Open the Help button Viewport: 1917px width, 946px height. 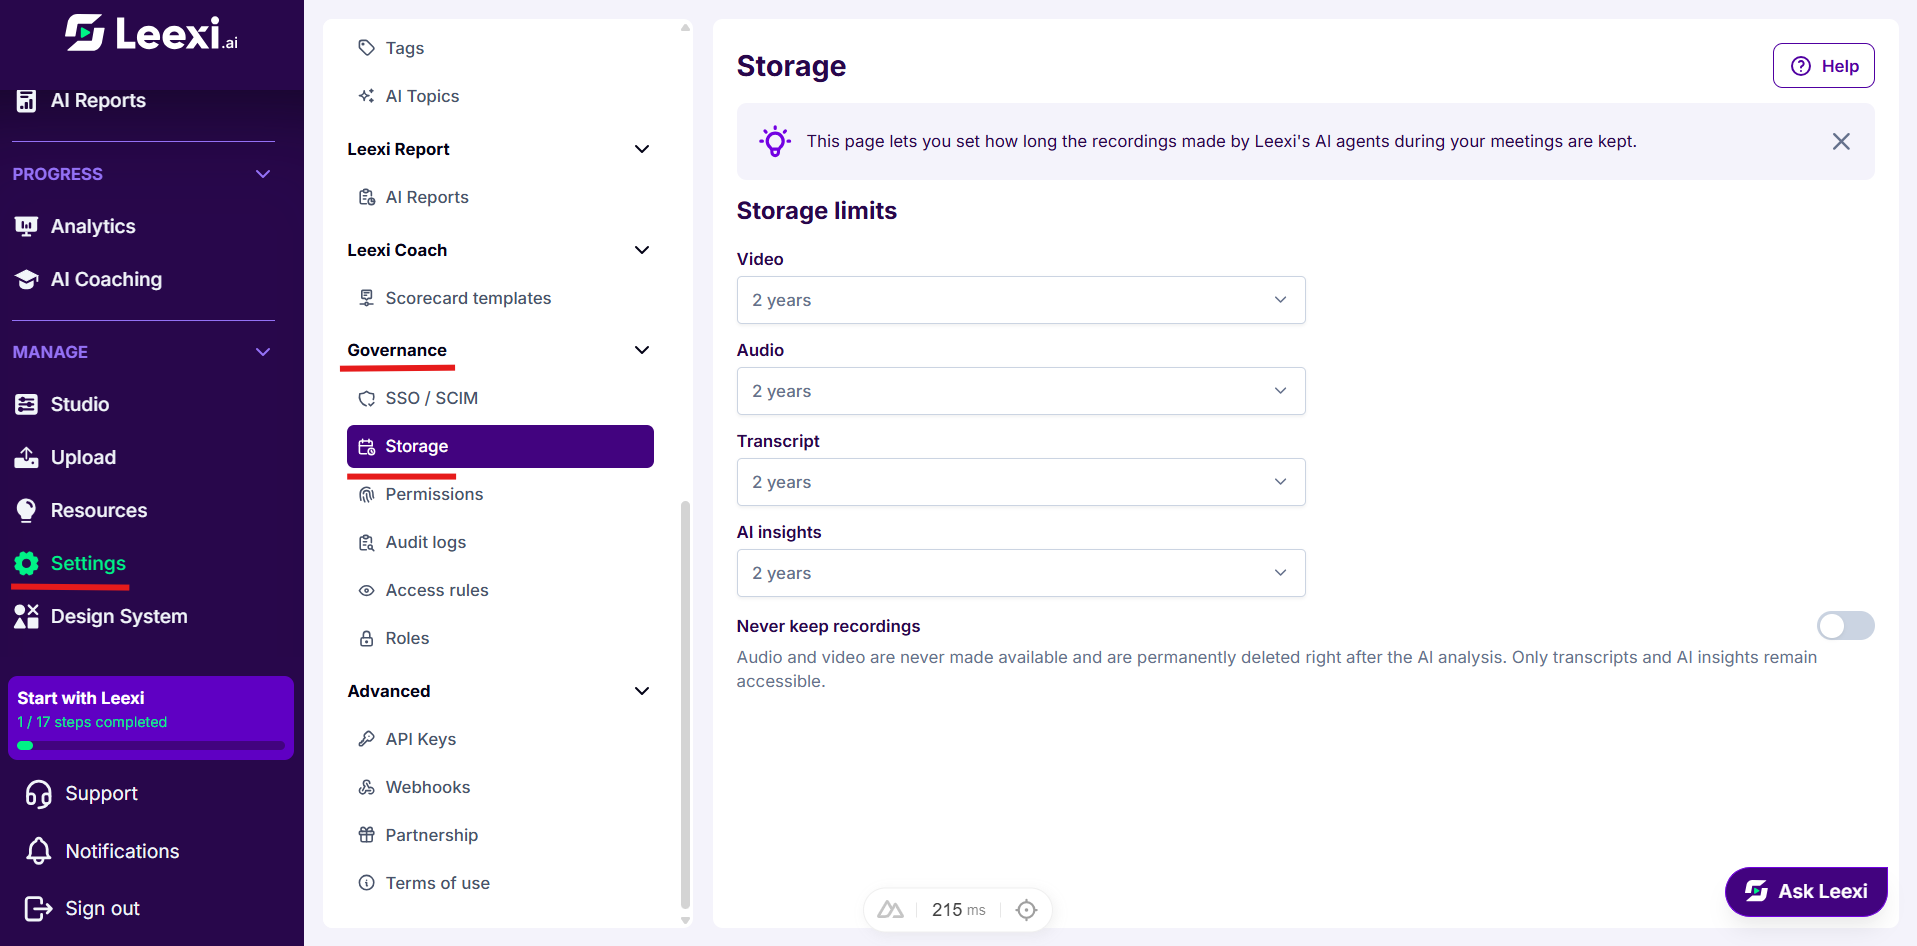[1823, 66]
